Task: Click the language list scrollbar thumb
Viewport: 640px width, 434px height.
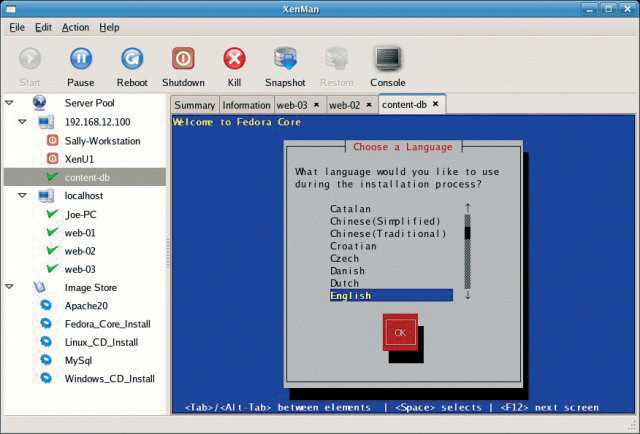Action: [468, 233]
